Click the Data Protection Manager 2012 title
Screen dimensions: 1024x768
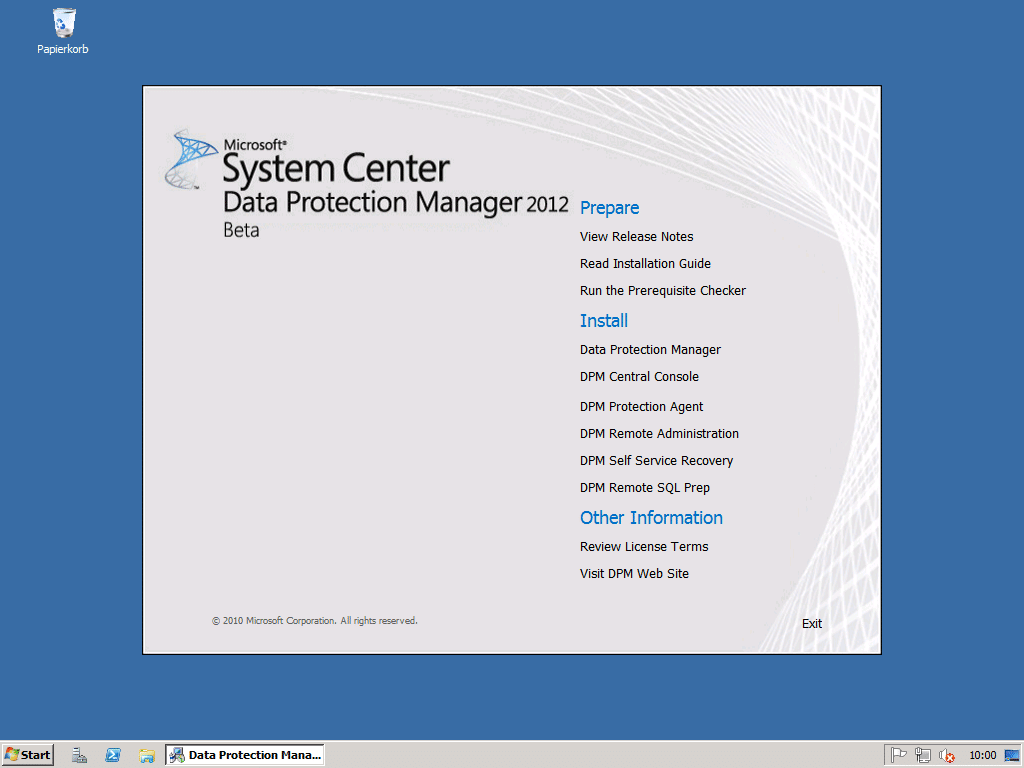tap(396, 202)
